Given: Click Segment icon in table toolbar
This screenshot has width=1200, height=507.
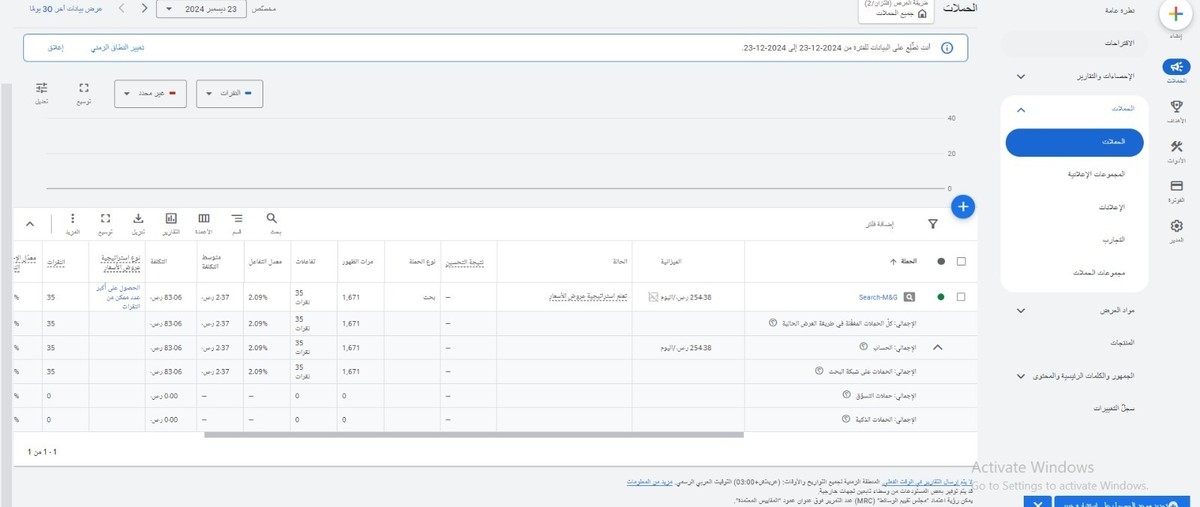Looking at the screenshot, I should 237,218.
